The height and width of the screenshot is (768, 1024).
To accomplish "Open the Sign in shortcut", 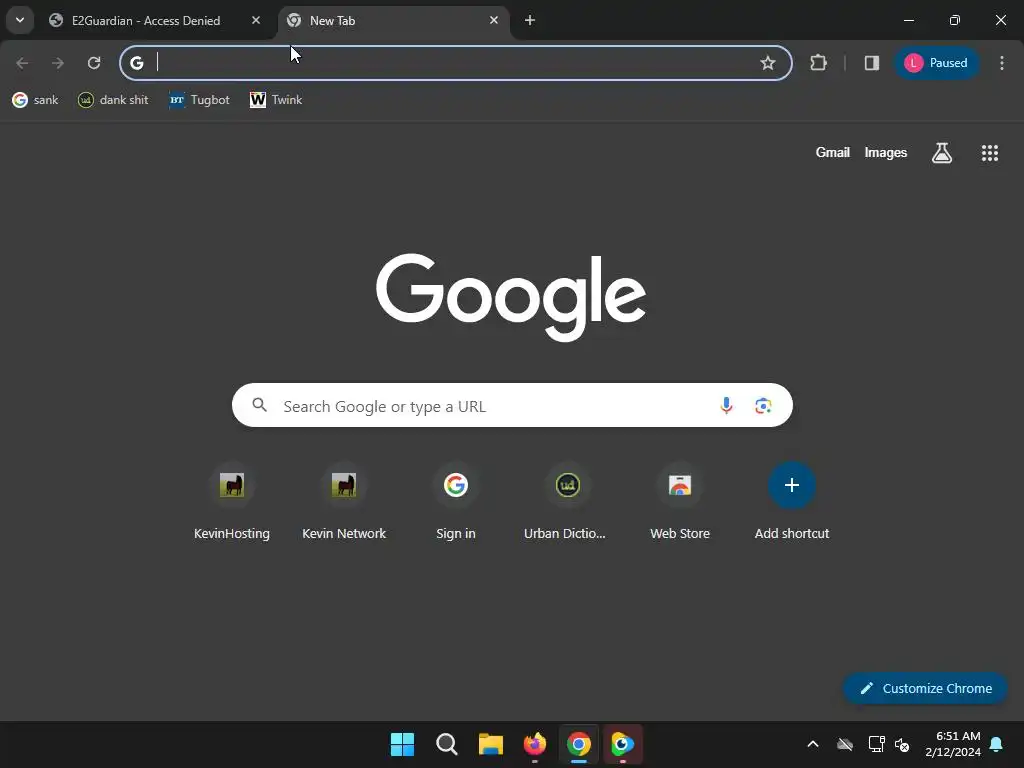I will pos(455,501).
